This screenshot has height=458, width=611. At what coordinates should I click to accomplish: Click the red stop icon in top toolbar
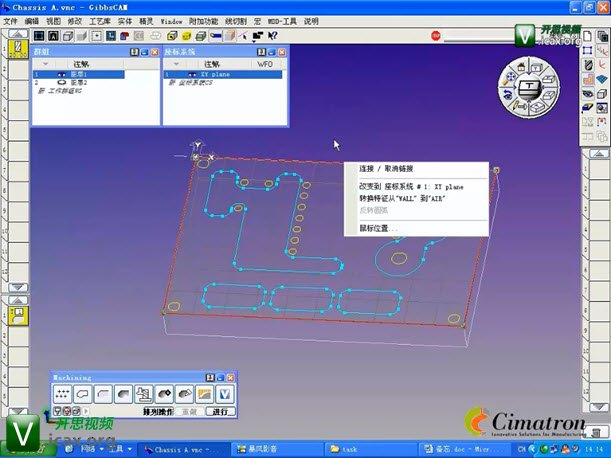[436, 36]
